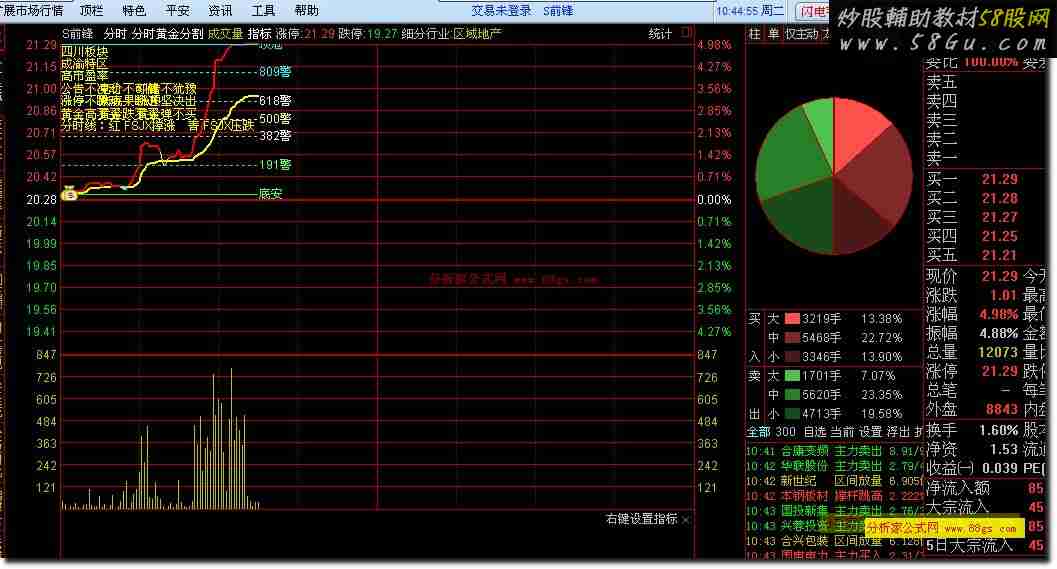Select the 自选 watchlist alerts tab
Viewport: 1057px width, 569px height.
click(814, 431)
